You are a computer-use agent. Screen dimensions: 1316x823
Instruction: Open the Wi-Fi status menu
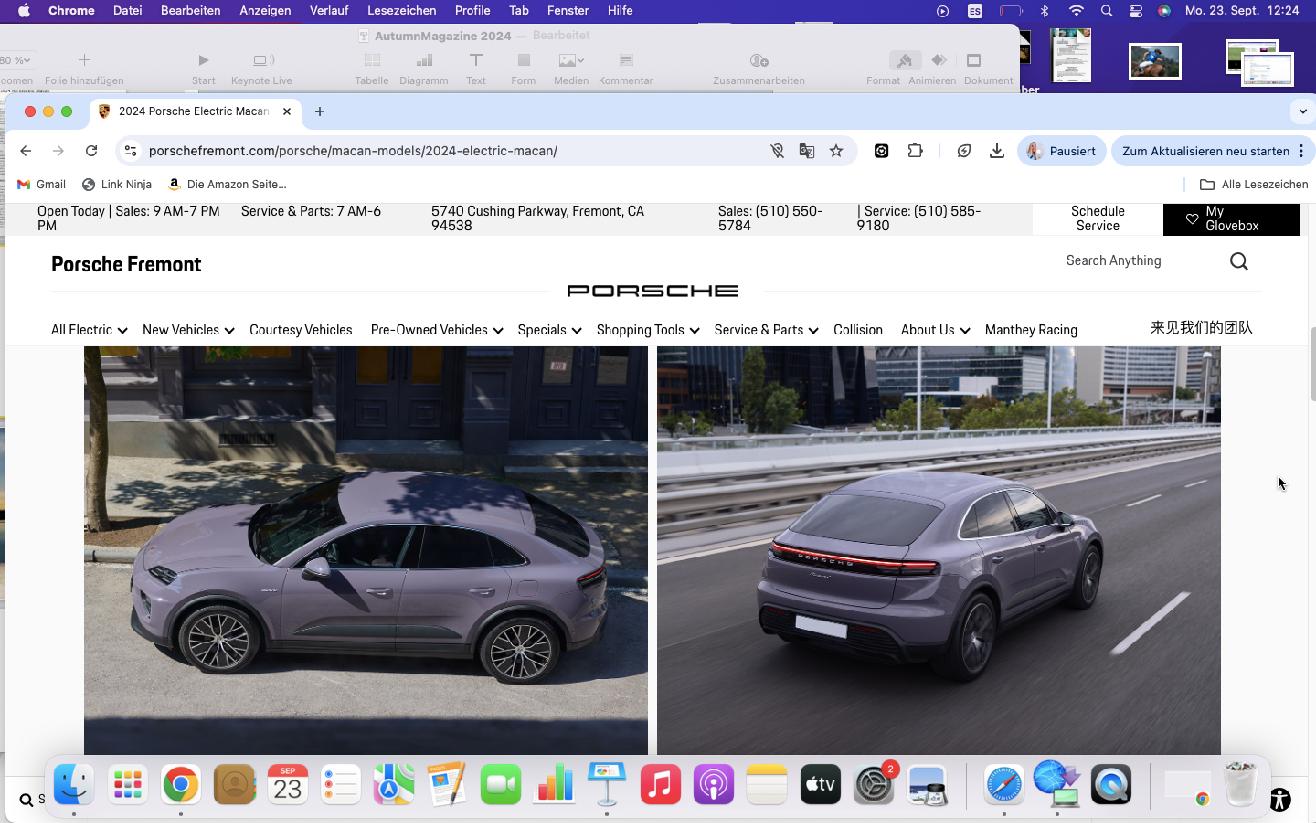(x=1076, y=11)
